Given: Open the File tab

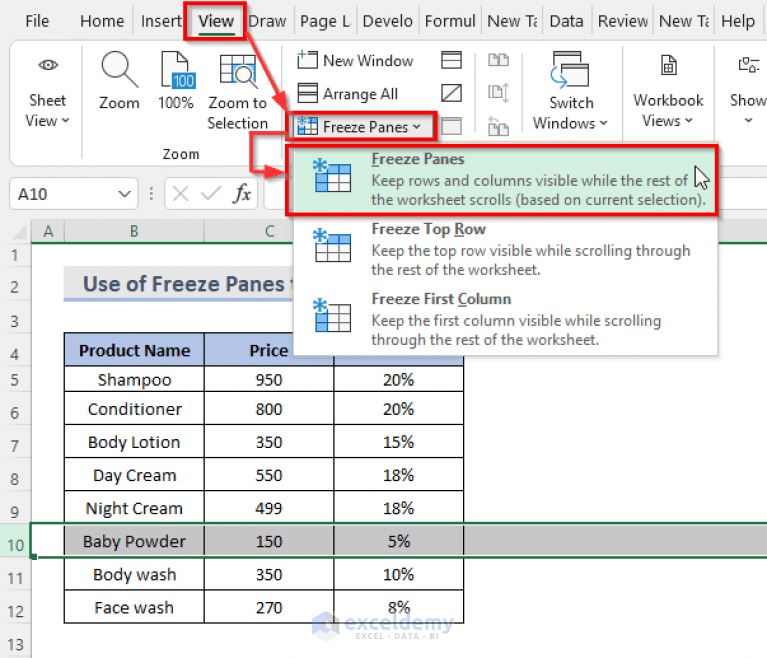Looking at the screenshot, I should (x=37, y=22).
